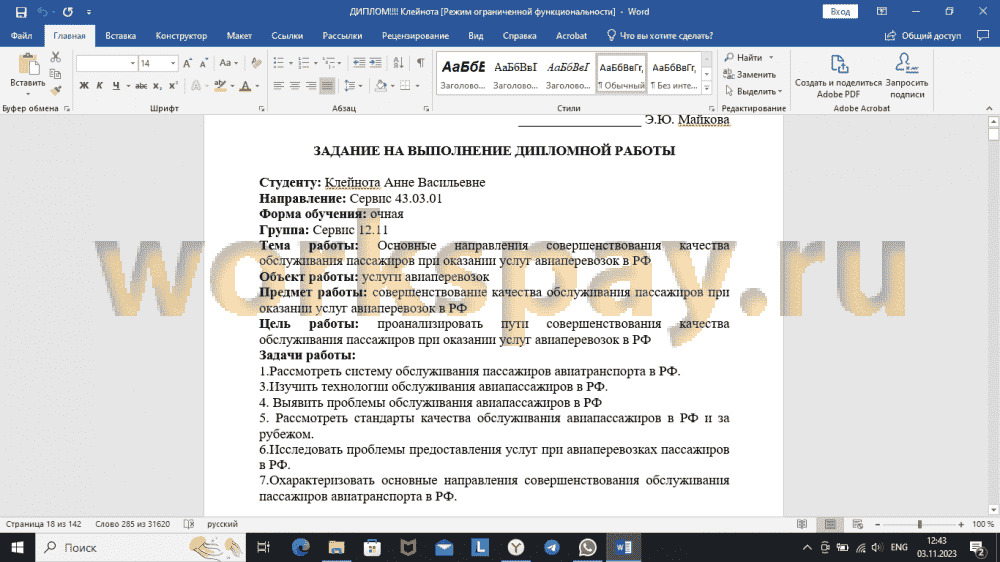Request signatures via Adobe Acrobat
This screenshot has height=562, width=1000.
point(907,76)
